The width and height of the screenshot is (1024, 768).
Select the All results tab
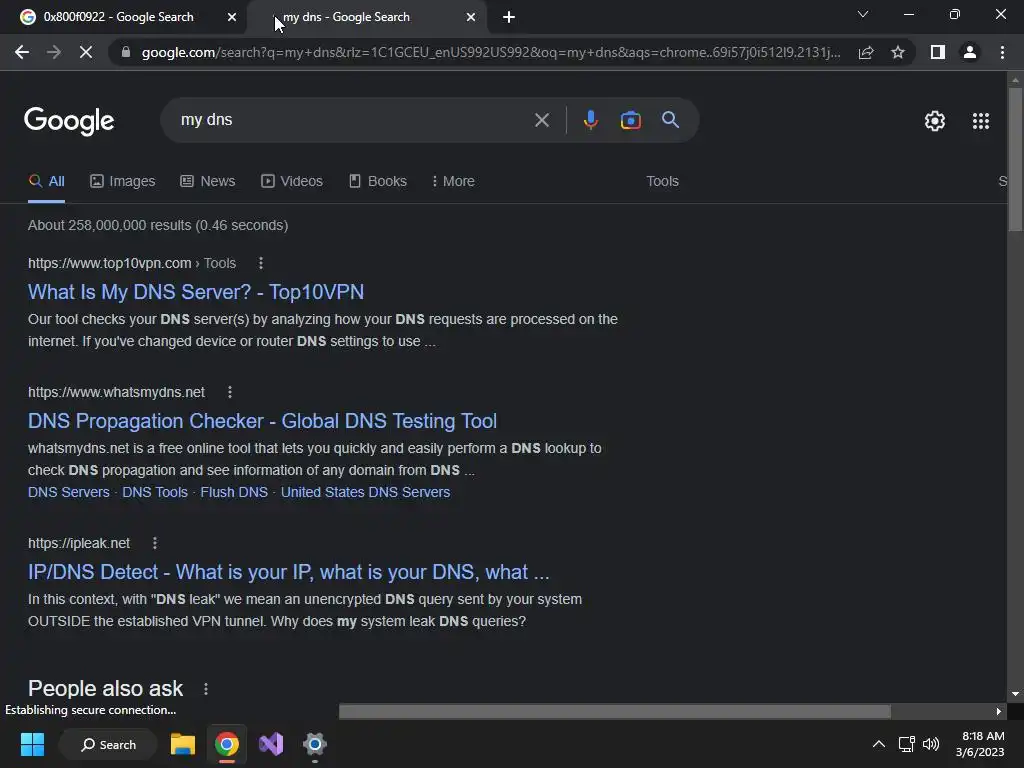click(47, 182)
